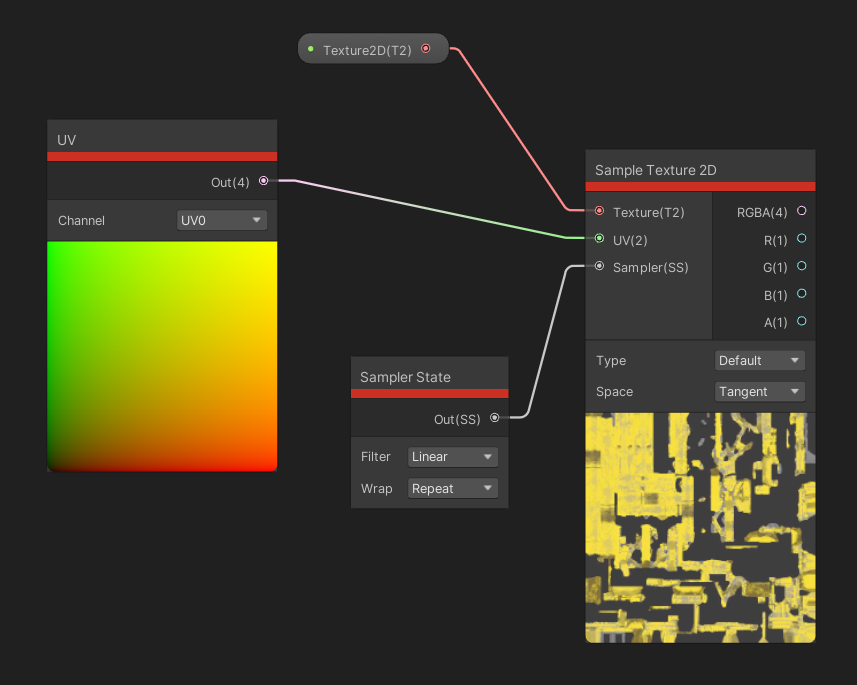Click the UV gradient preview
This screenshot has width=857, height=685.
161,356
